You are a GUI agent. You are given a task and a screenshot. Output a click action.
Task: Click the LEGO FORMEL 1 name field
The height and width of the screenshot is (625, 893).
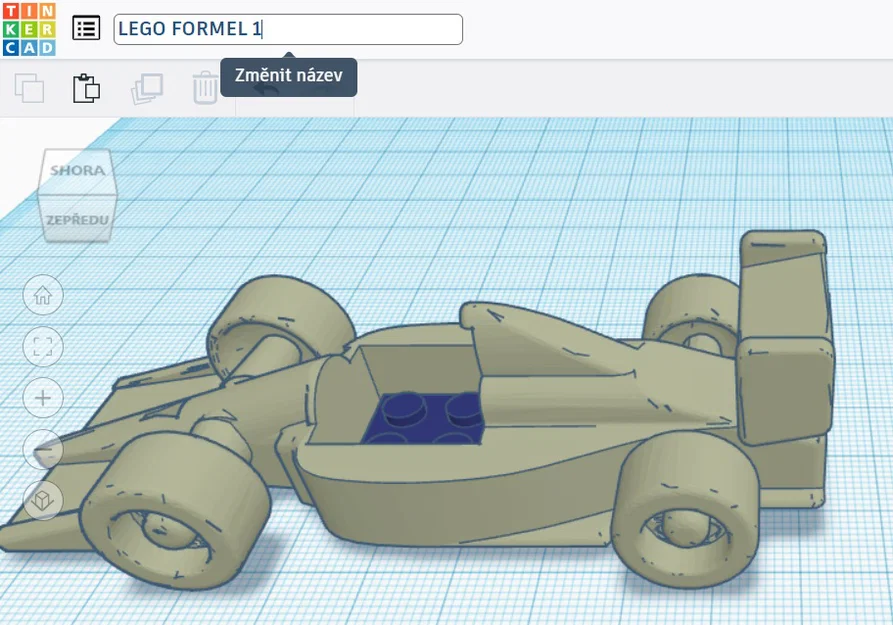(x=288, y=28)
